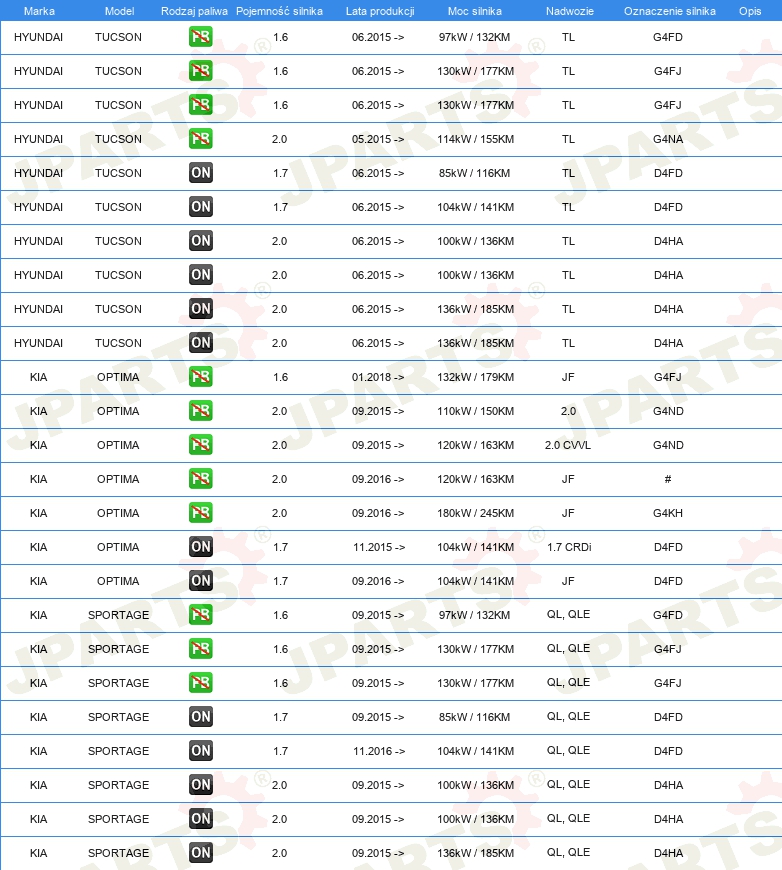Click the 110kW / 150KM power value
Viewport: 782px width, 870px height.
pos(475,411)
